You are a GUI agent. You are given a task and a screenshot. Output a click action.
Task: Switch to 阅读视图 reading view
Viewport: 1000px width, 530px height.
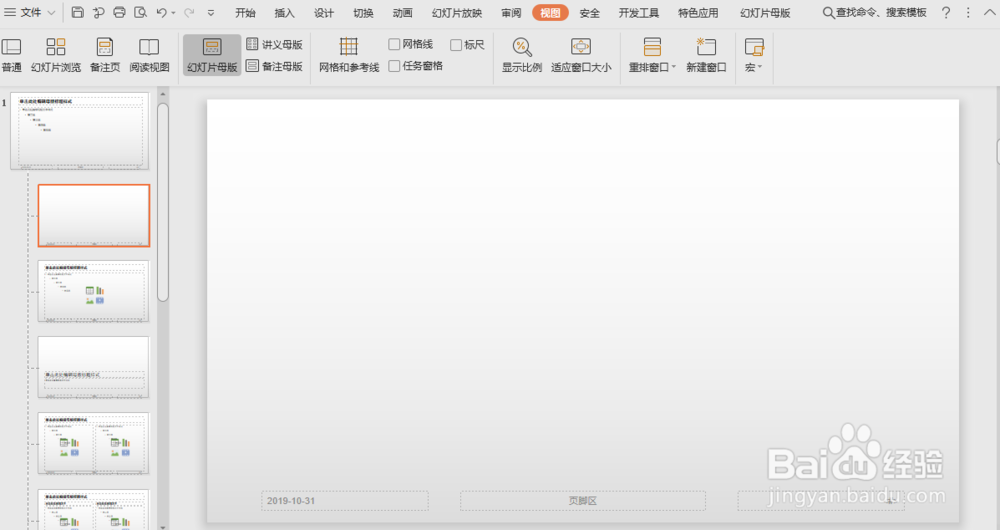(x=149, y=55)
